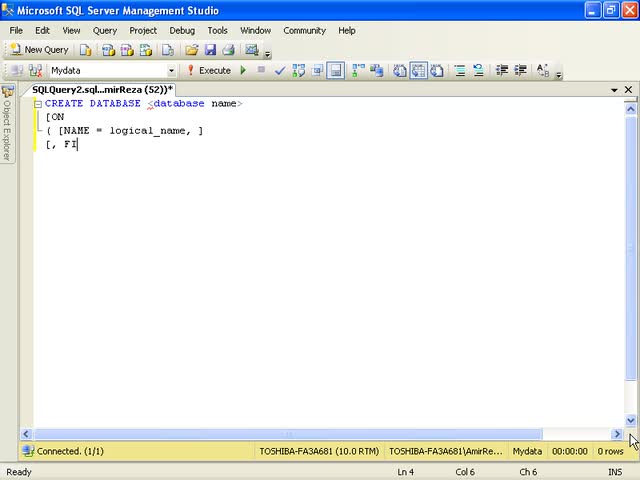The height and width of the screenshot is (480, 640).
Task: Open the Edit menu
Action: [42, 31]
